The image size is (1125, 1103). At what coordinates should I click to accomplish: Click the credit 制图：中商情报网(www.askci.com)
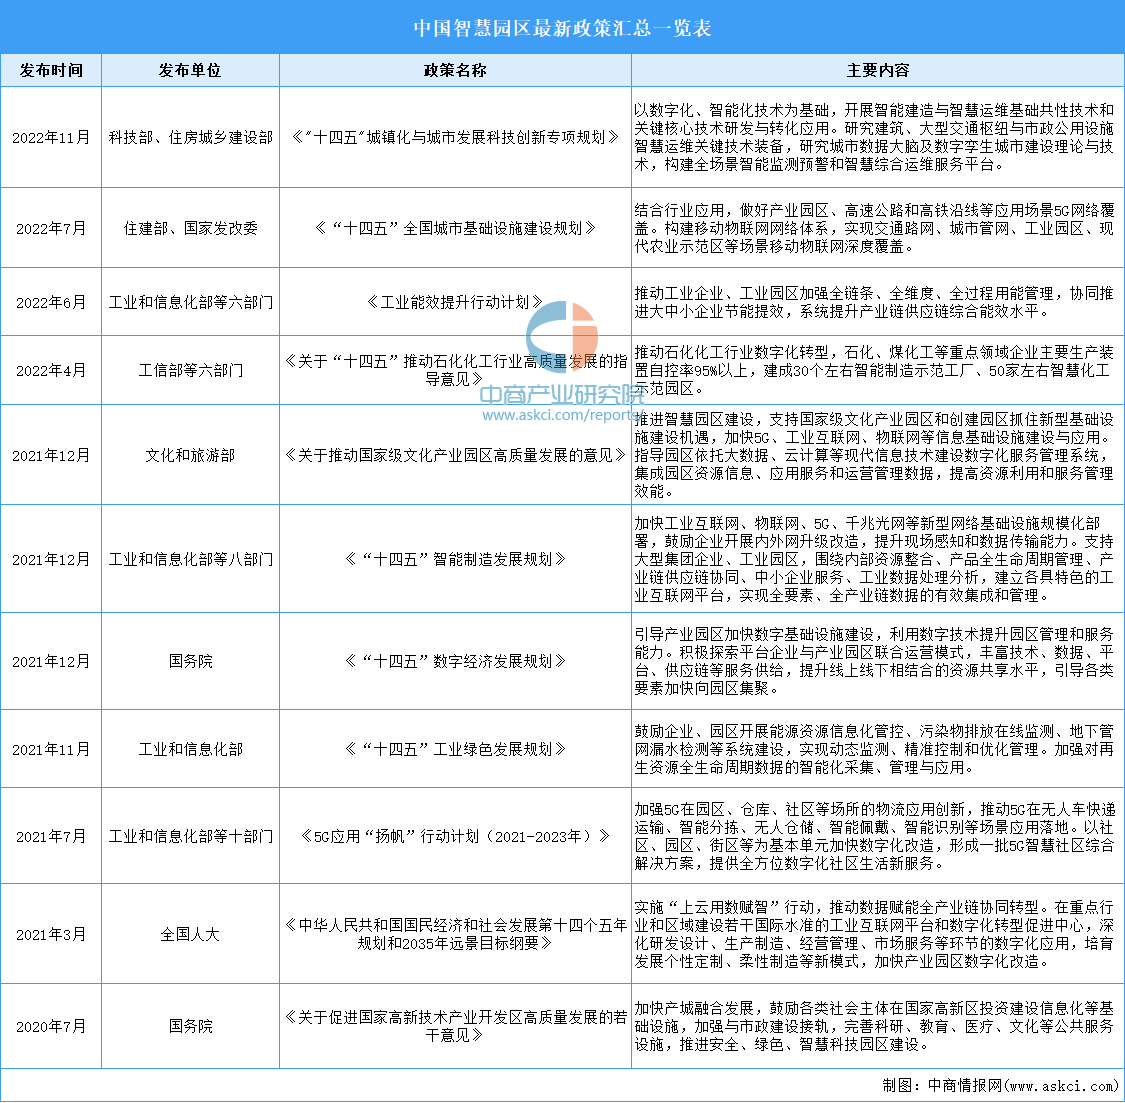[999, 1085]
